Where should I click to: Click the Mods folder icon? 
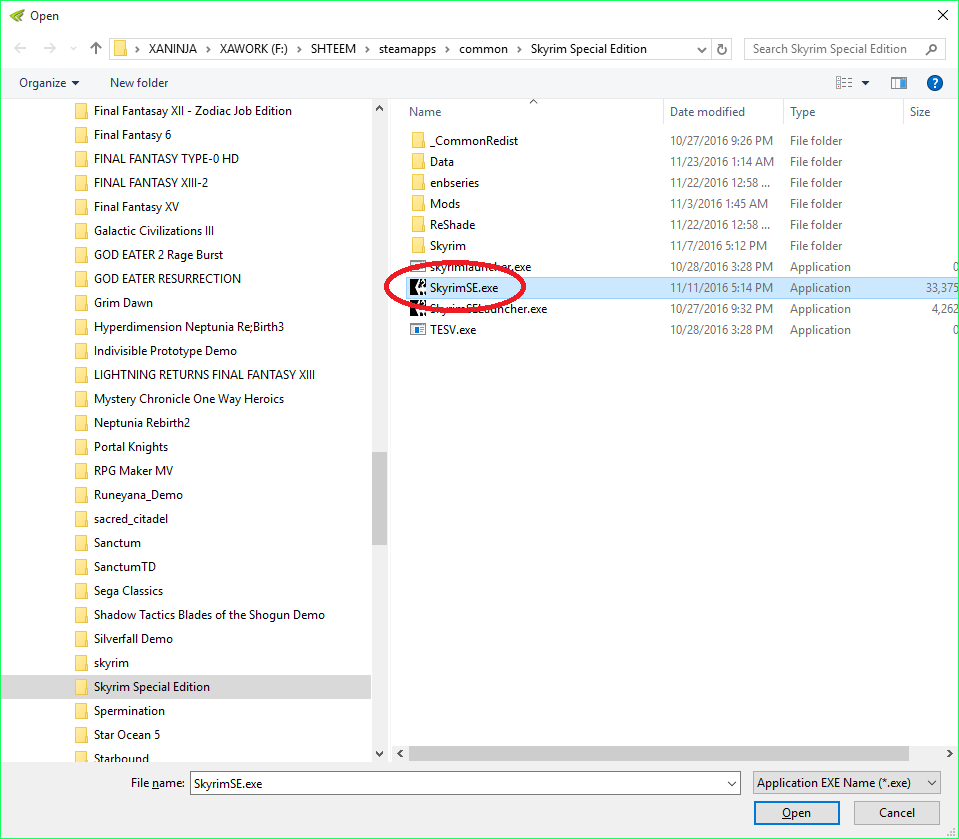[x=418, y=204]
